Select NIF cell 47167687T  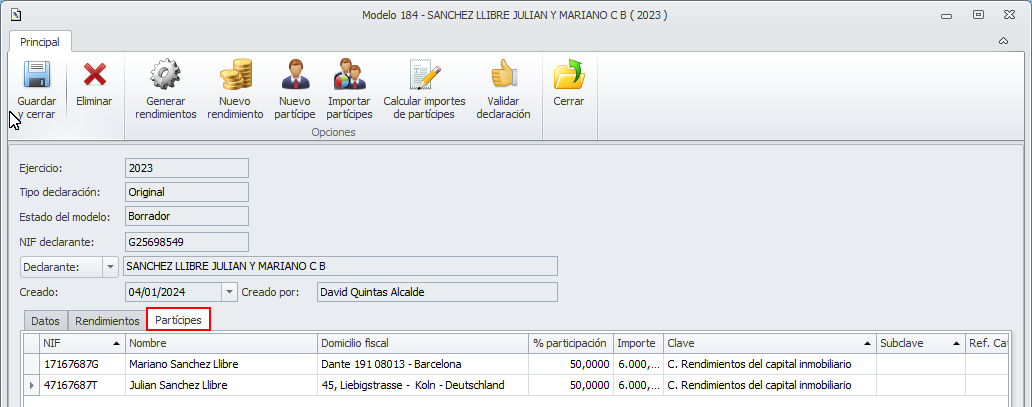82,385
